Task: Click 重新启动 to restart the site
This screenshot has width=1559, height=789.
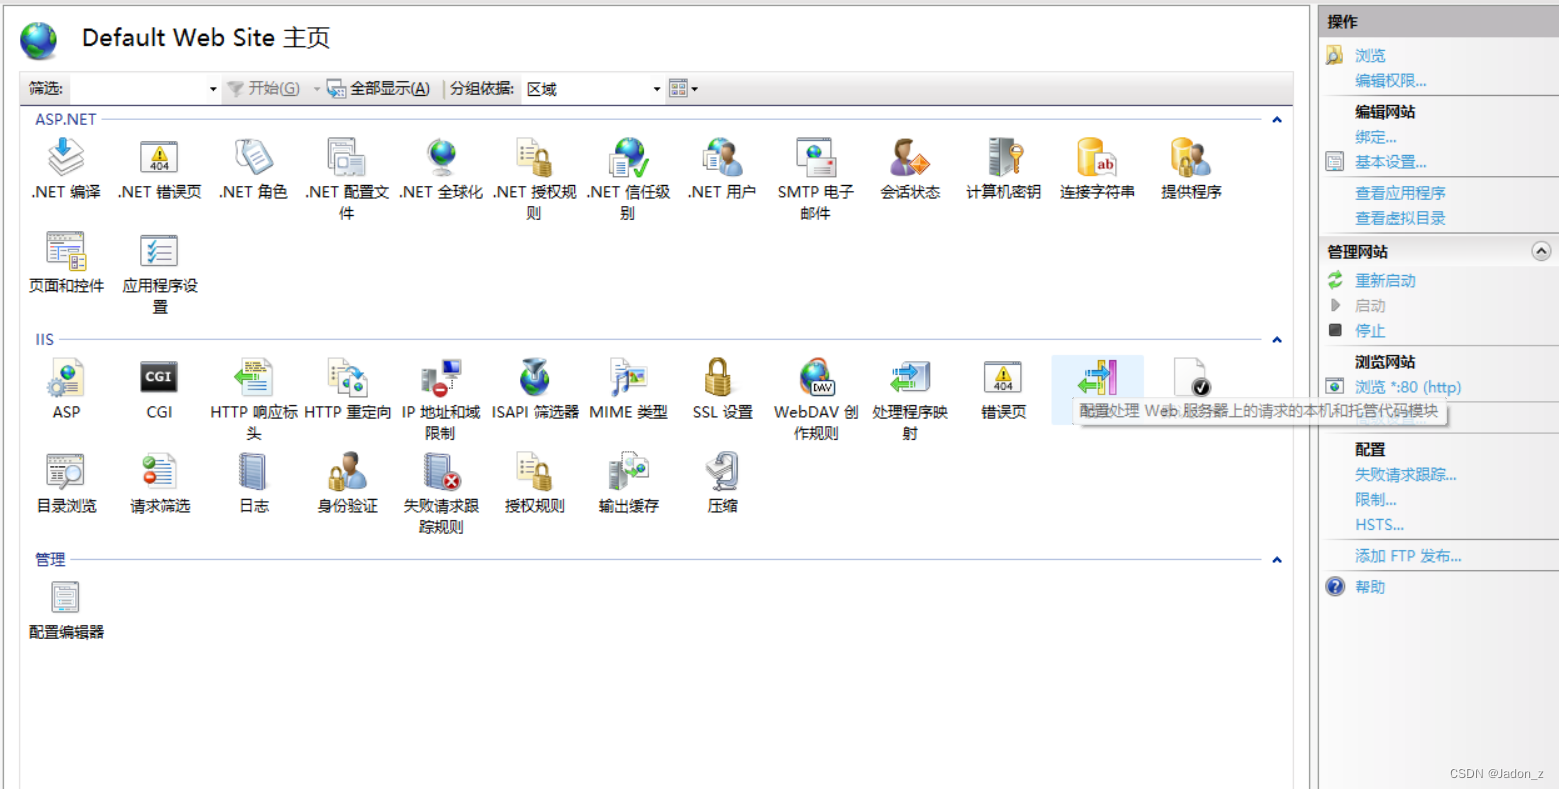Action: tap(1385, 281)
